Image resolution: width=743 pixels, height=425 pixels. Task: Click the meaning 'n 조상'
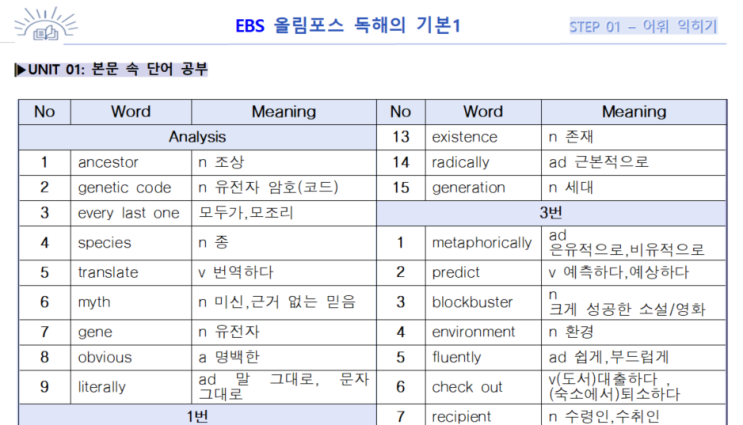[221, 162]
